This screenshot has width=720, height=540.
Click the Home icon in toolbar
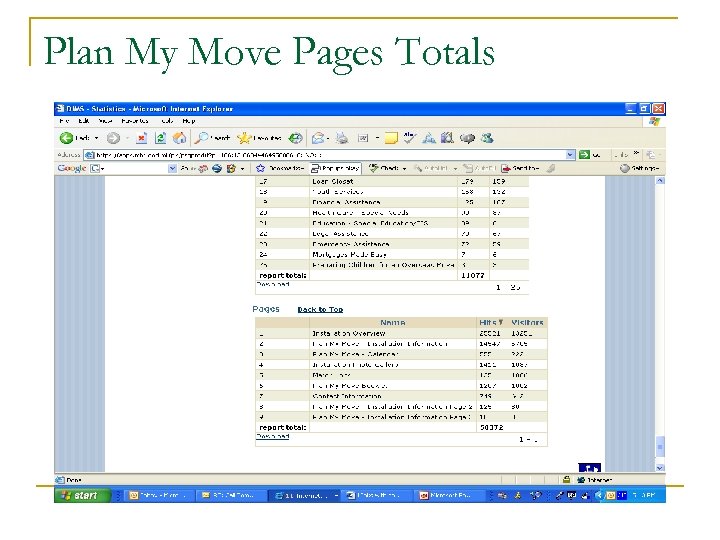click(x=180, y=138)
